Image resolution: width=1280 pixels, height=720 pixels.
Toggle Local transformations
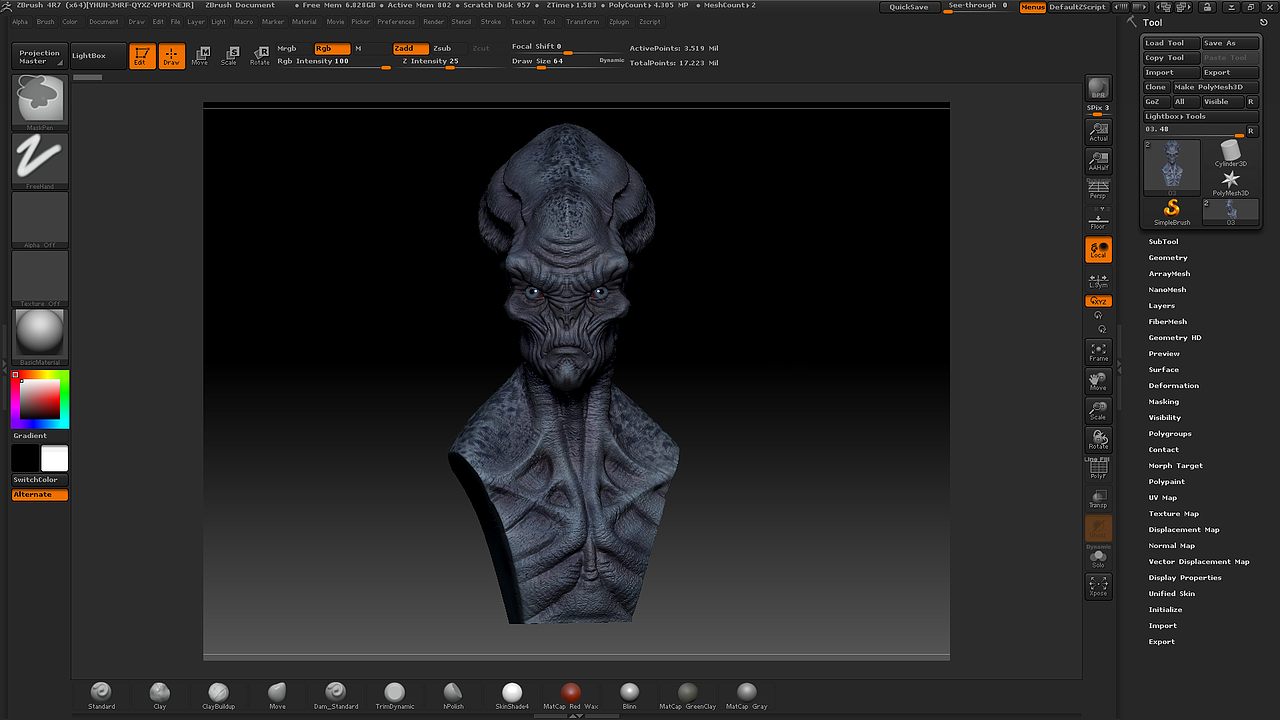[1099, 250]
